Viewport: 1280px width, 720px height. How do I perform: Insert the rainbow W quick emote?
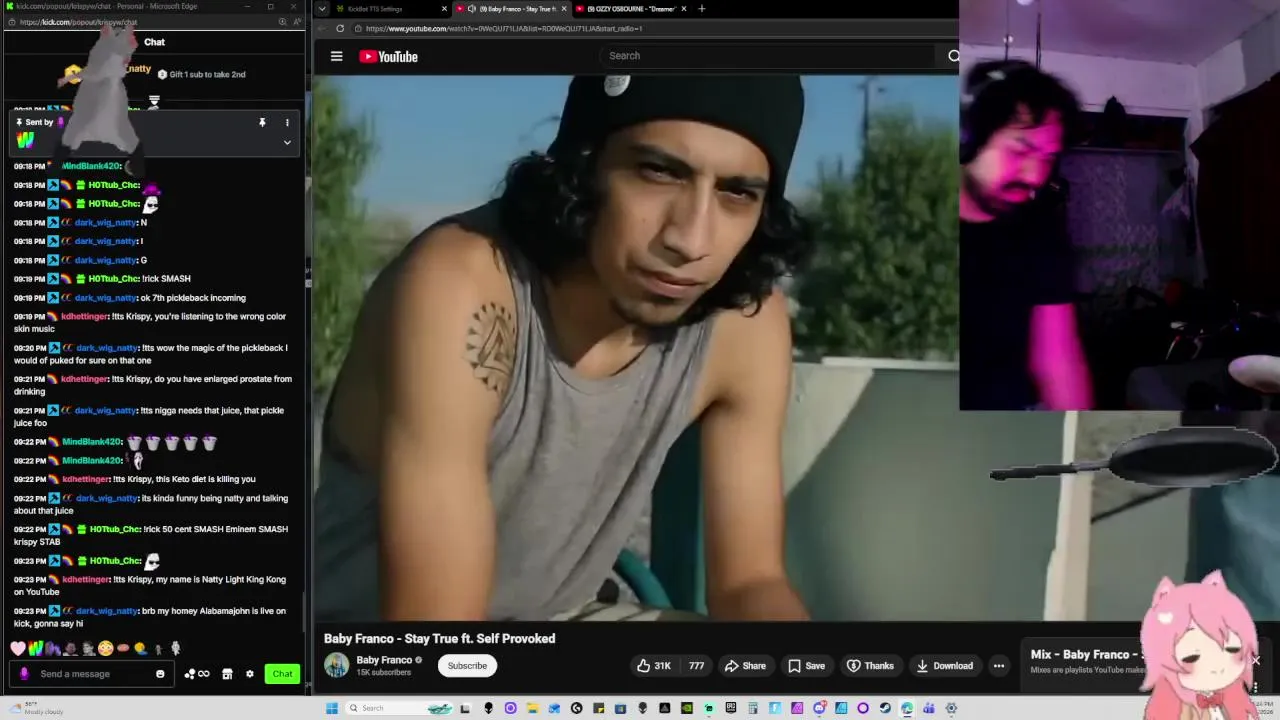point(35,649)
